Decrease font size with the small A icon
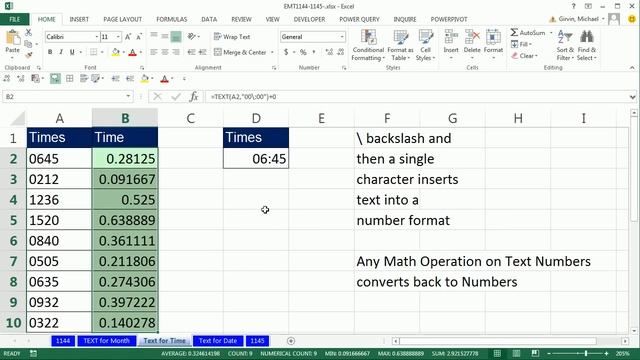The image size is (640, 360). click(139, 37)
